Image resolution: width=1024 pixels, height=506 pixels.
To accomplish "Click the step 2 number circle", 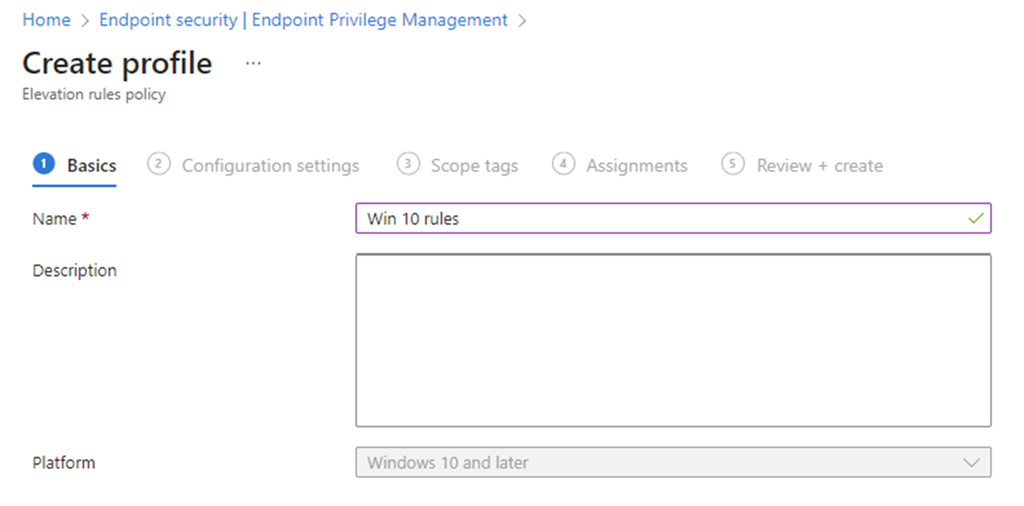I will tap(158, 164).
